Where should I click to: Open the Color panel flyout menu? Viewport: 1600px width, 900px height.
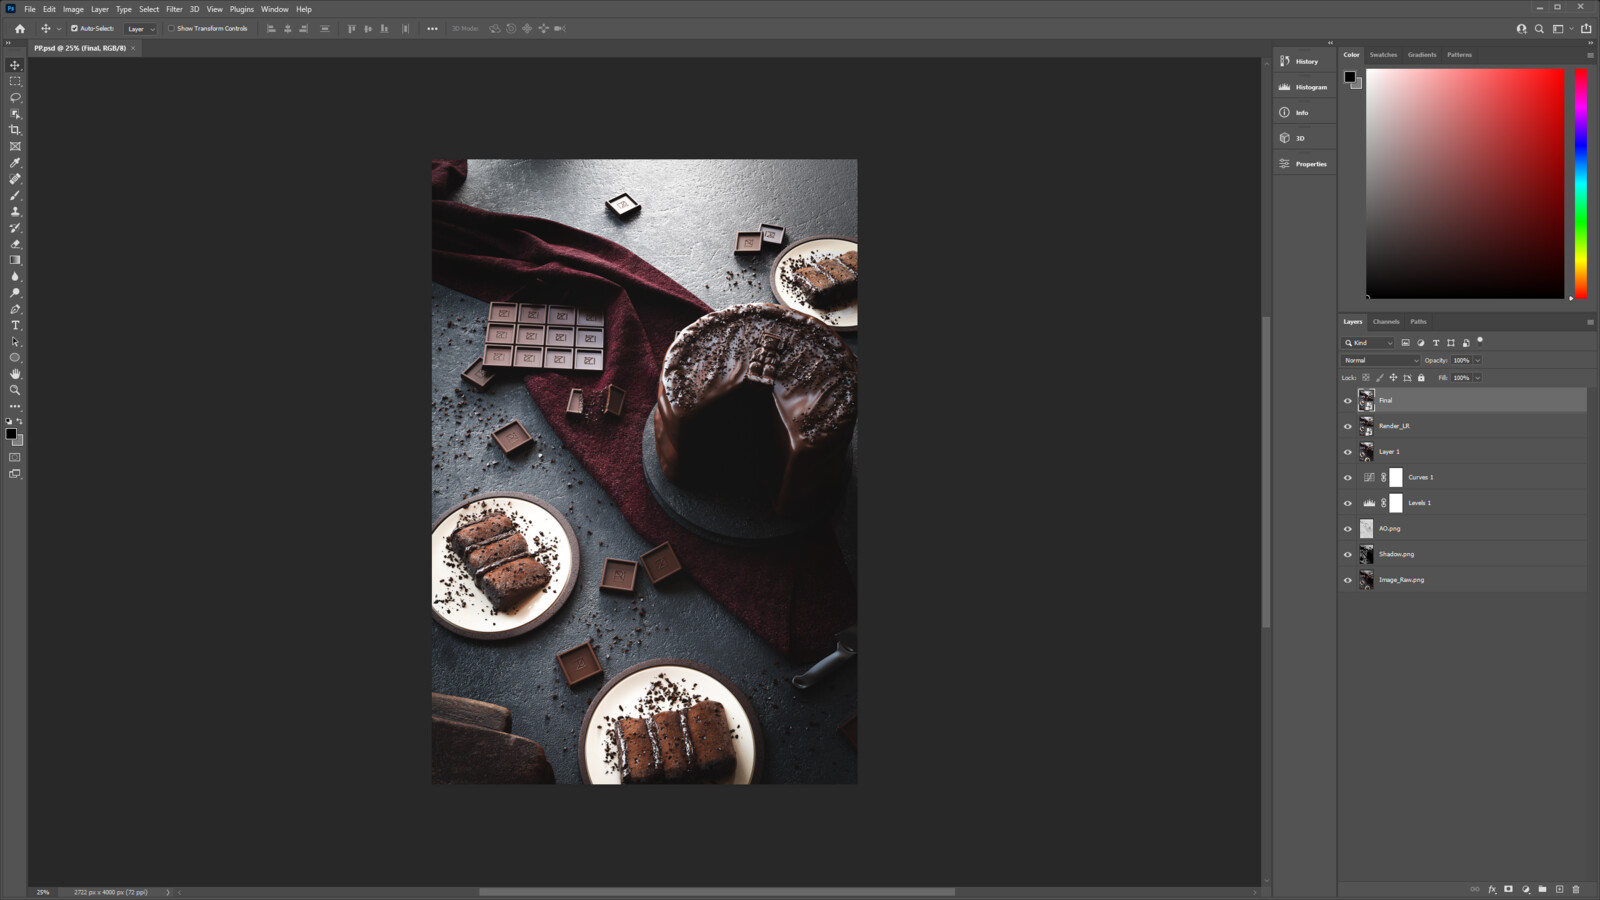point(1590,55)
